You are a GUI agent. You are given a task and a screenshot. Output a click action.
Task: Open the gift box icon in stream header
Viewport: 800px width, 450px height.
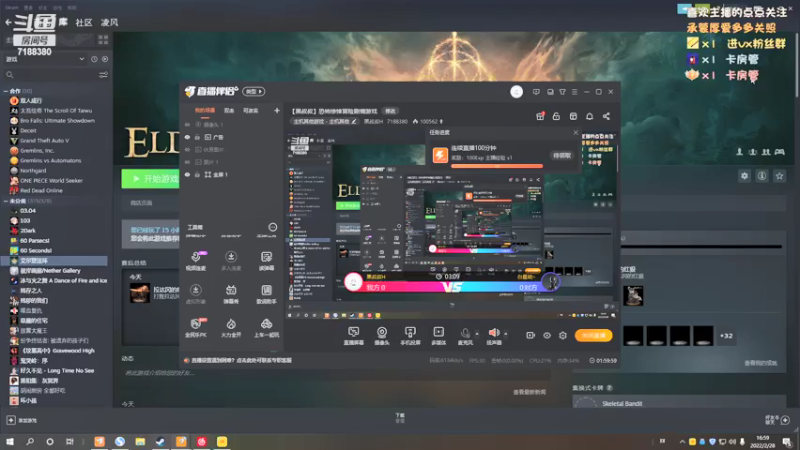coord(540,116)
